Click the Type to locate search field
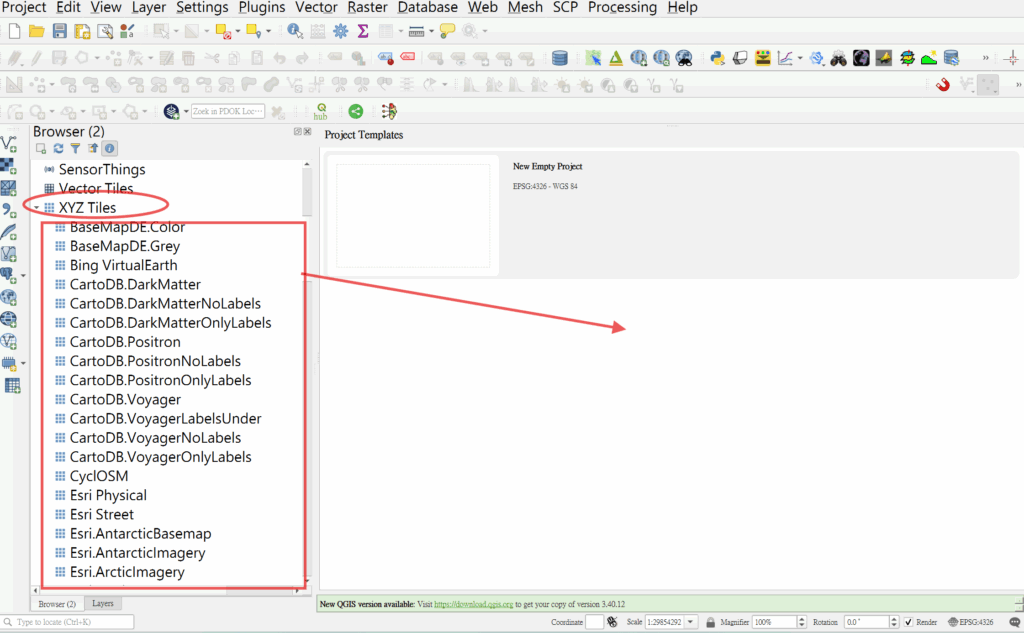Screen dimensions: 1024x633 pos(72,622)
